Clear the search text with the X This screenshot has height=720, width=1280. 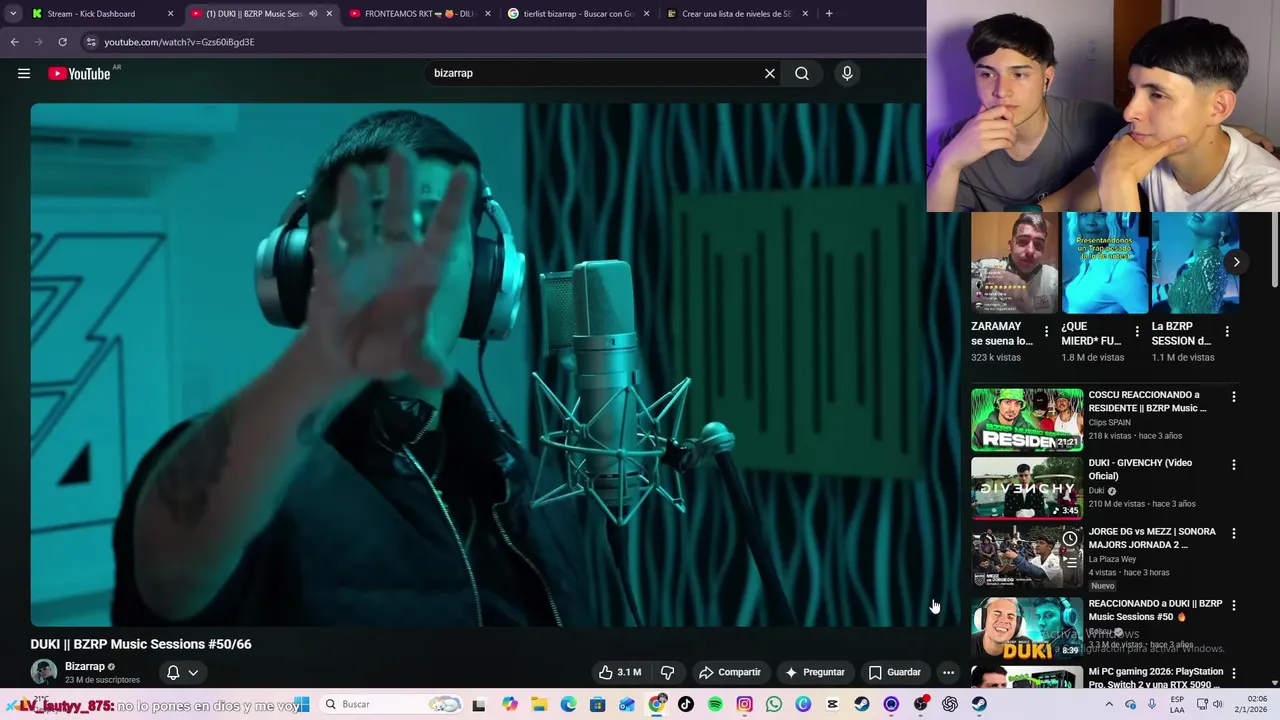coord(770,73)
